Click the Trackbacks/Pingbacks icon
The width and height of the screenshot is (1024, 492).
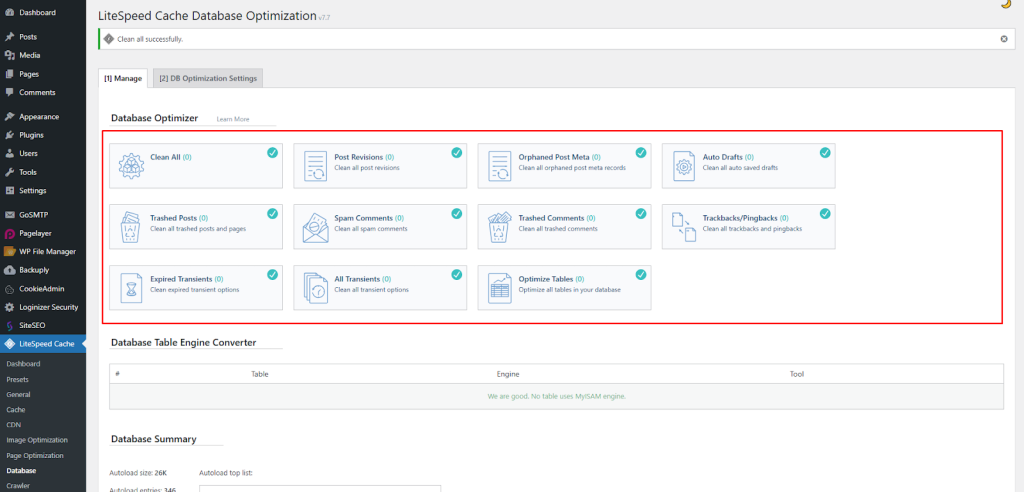point(684,227)
